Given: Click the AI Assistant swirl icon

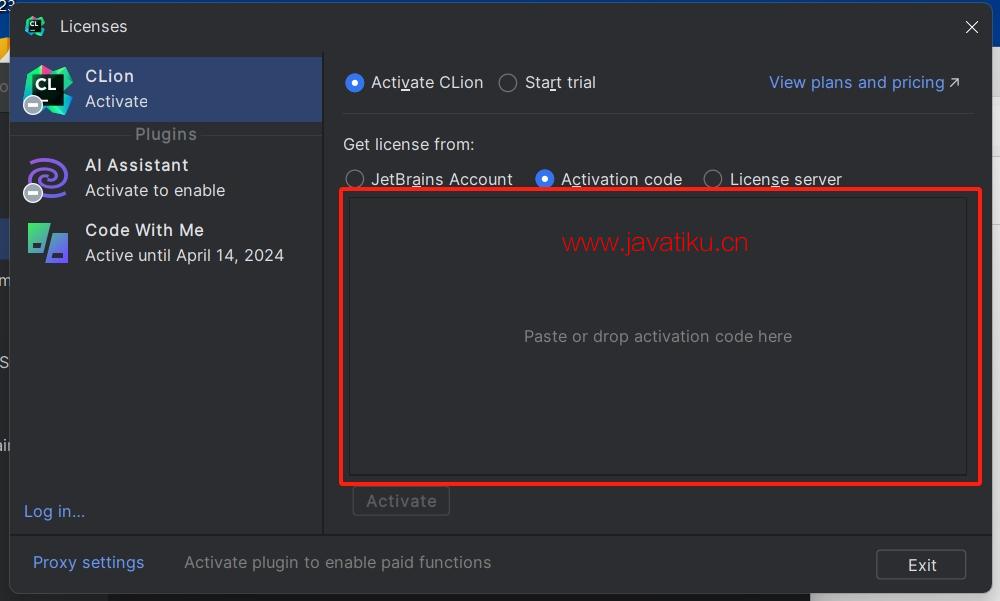Looking at the screenshot, I should (x=47, y=178).
